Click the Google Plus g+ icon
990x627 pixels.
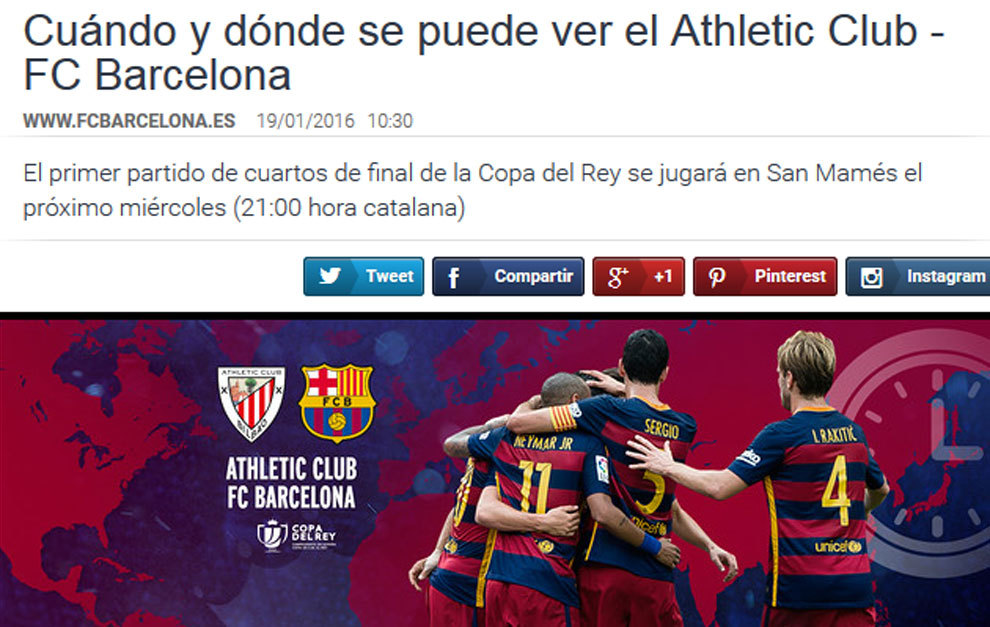point(617,277)
